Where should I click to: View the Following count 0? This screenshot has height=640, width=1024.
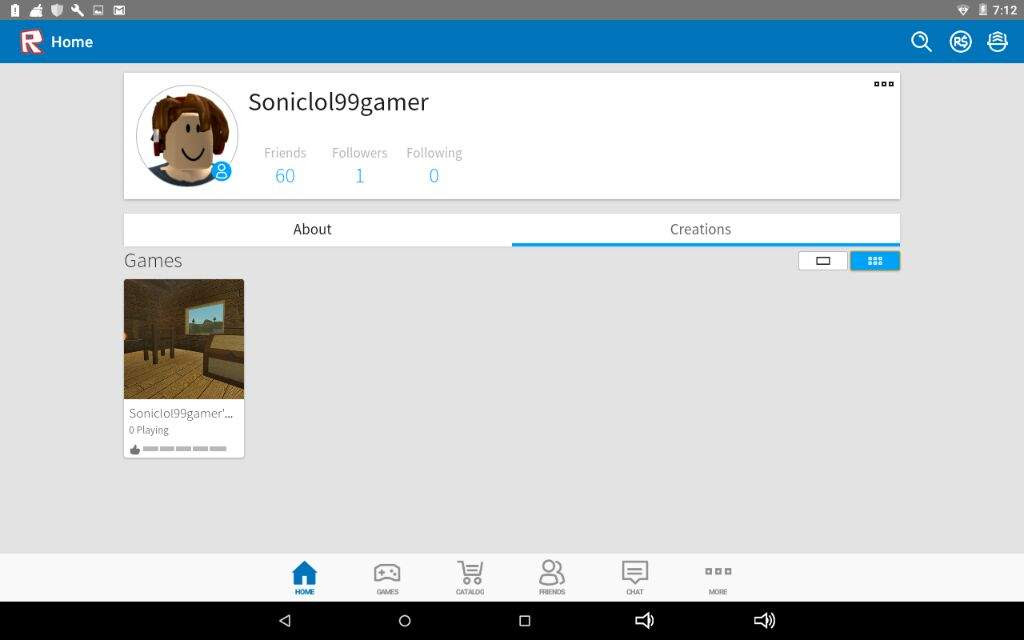point(434,176)
